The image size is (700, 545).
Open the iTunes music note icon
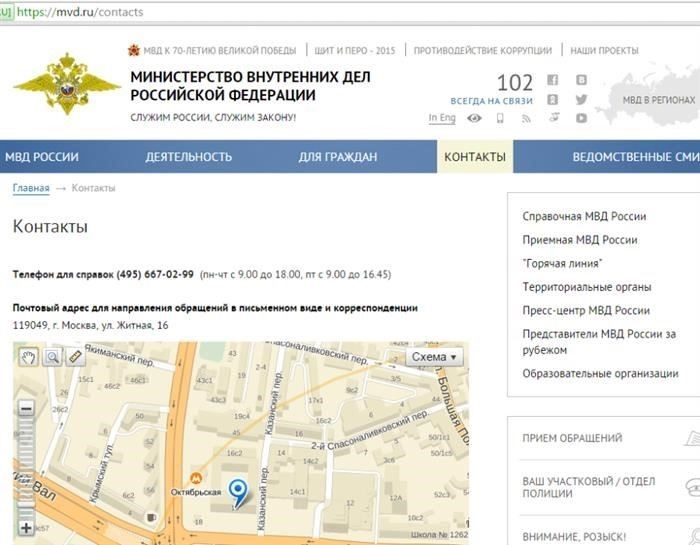[x=554, y=117]
